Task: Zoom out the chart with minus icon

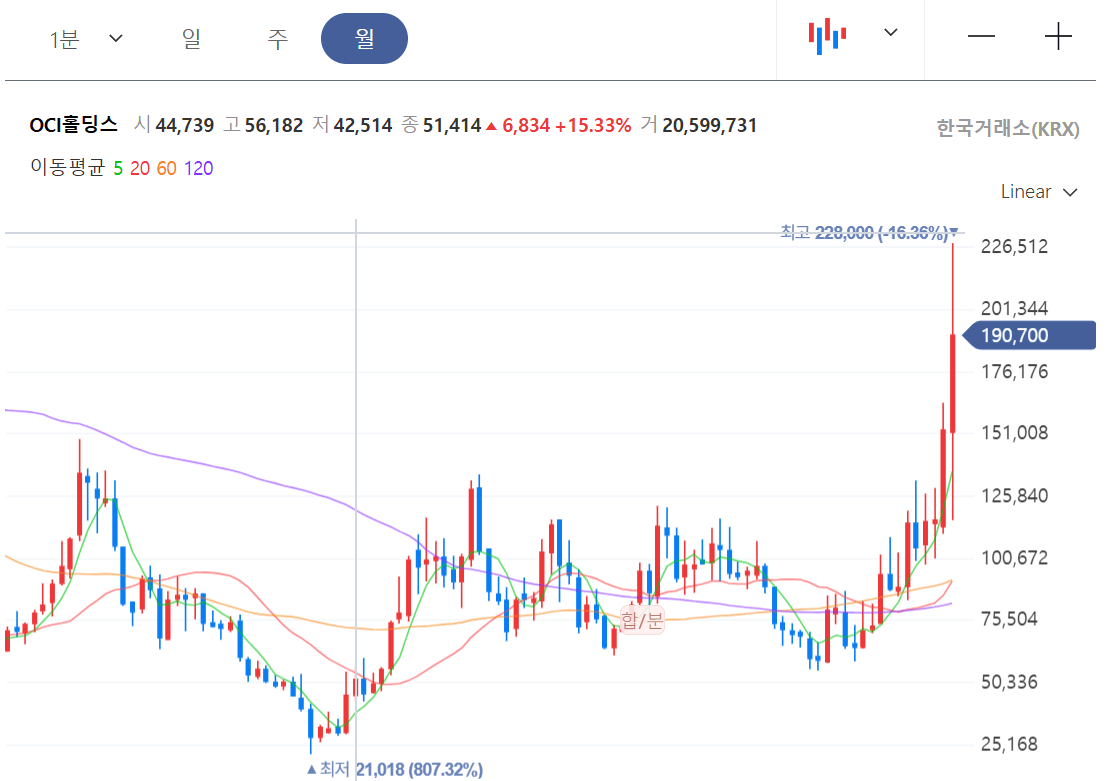Action: click(981, 36)
